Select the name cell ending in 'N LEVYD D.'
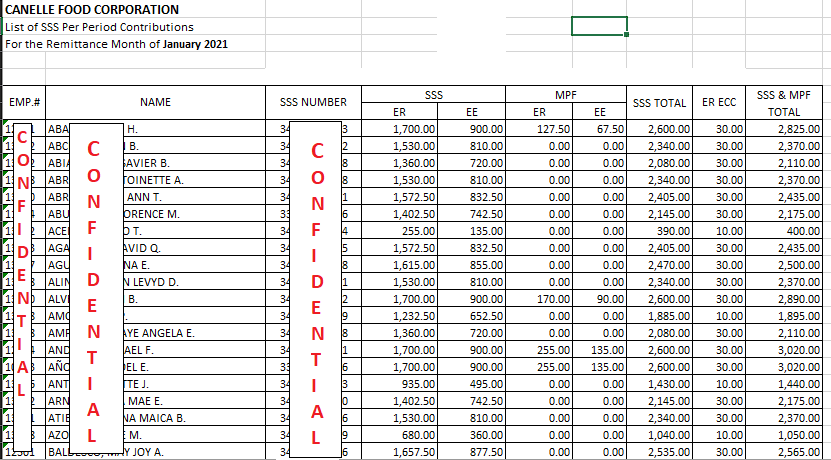 [155, 282]
